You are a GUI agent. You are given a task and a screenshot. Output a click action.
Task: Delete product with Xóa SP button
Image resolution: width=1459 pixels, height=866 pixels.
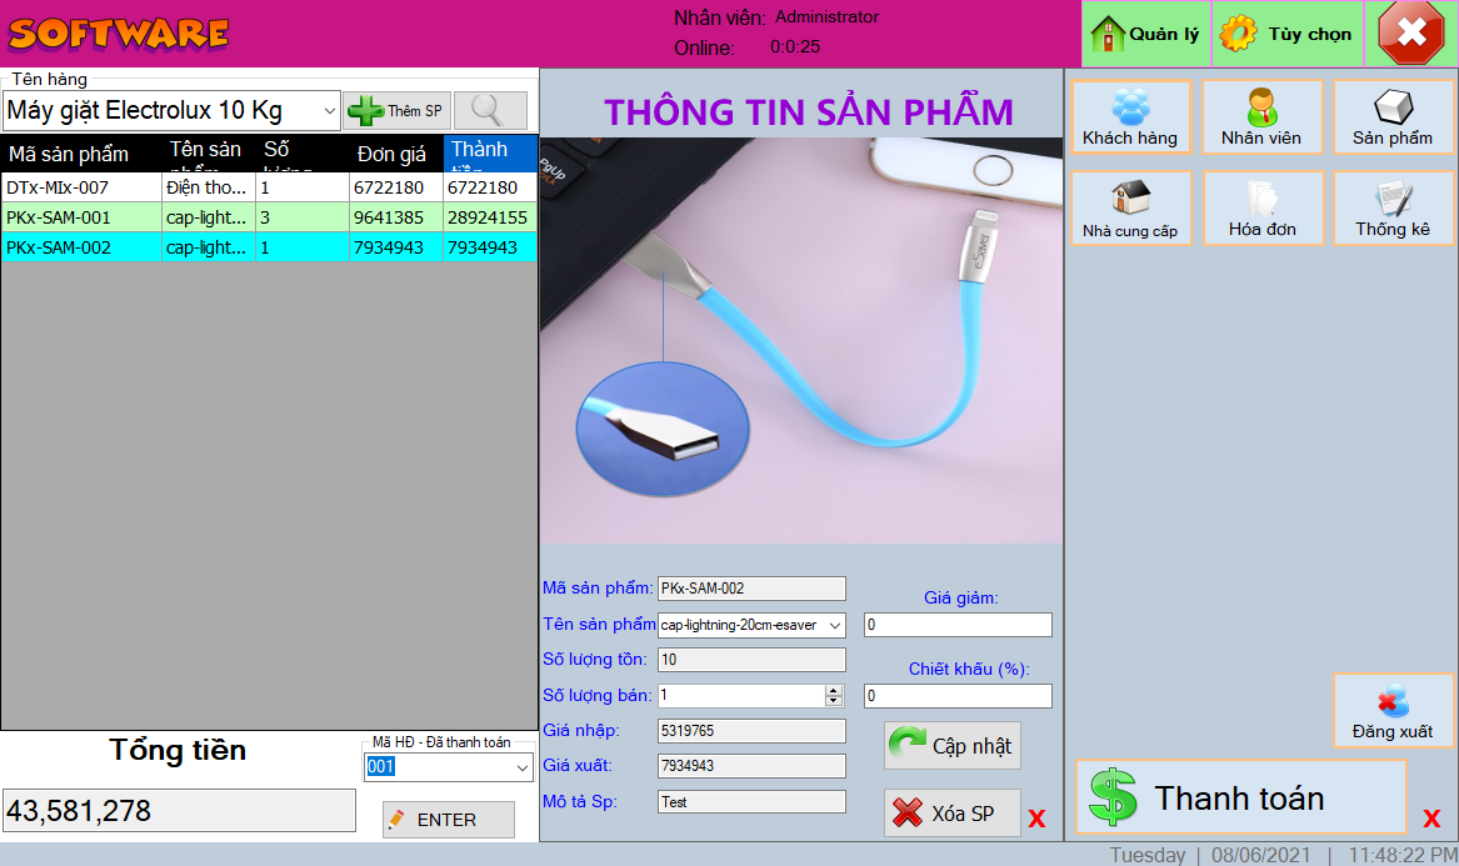tap(952, 813)
